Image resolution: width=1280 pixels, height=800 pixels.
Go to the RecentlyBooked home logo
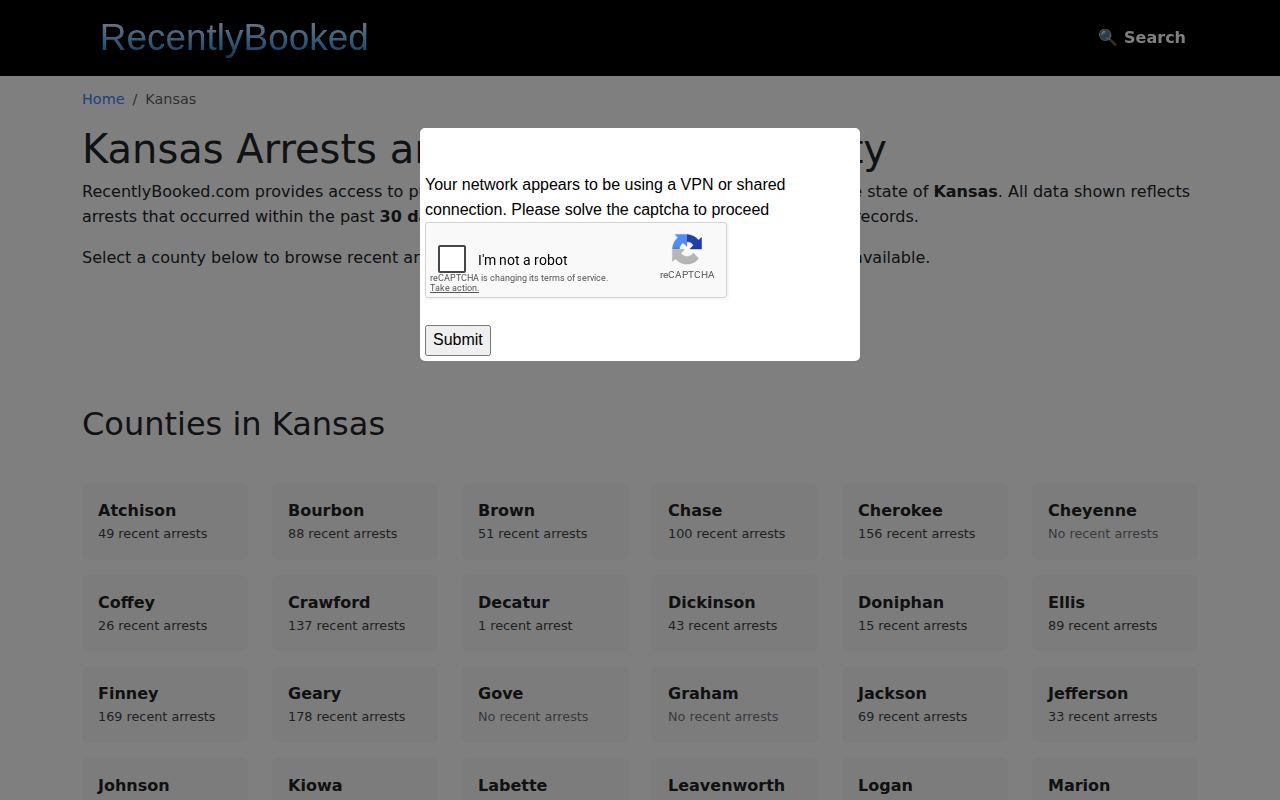pyautogui.click(x=234, y=37)
